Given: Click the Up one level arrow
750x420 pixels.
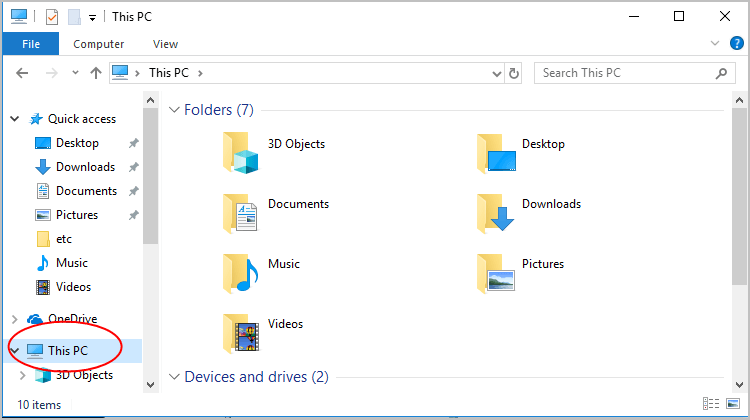Looking at the screenshot, I should (x=96, y=73).
